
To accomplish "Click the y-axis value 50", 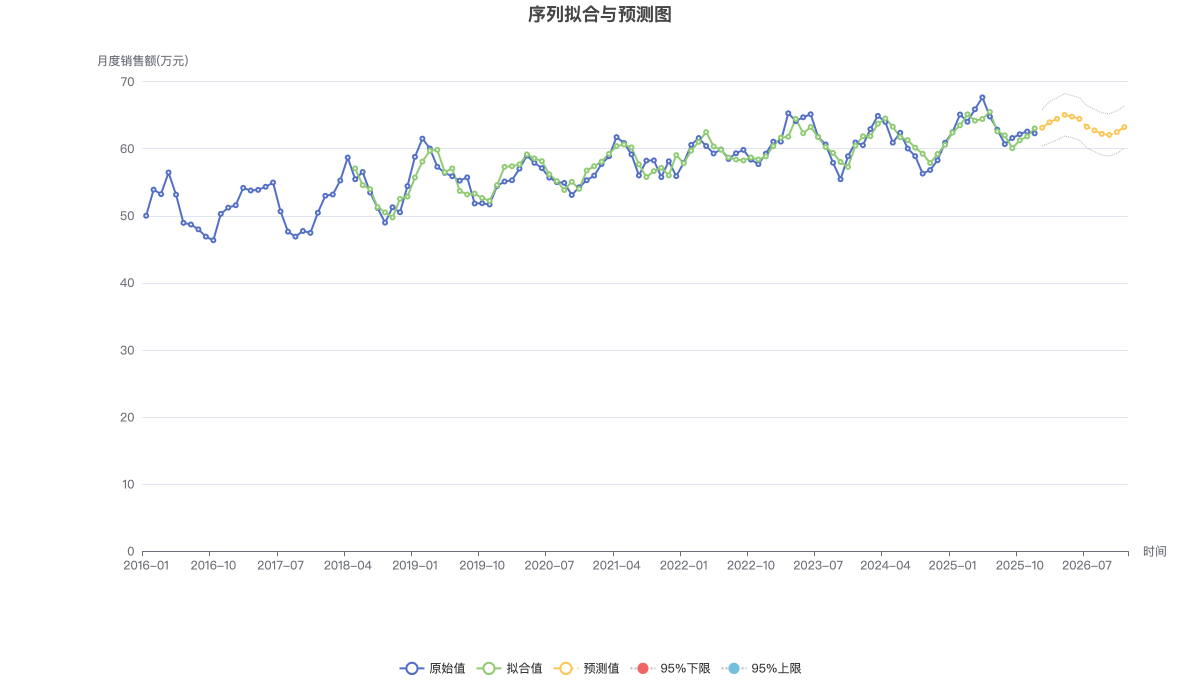I will 128,216.
